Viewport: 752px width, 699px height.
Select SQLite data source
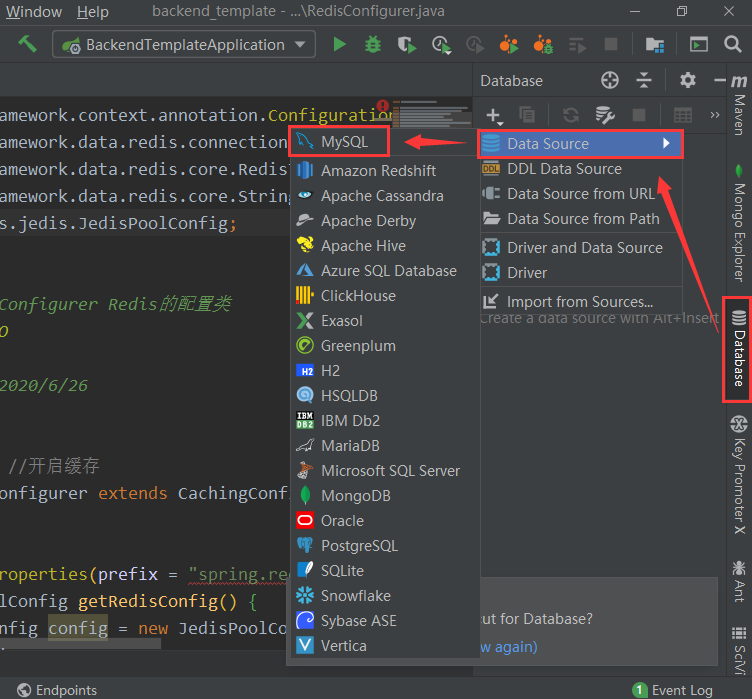(385, 570)
